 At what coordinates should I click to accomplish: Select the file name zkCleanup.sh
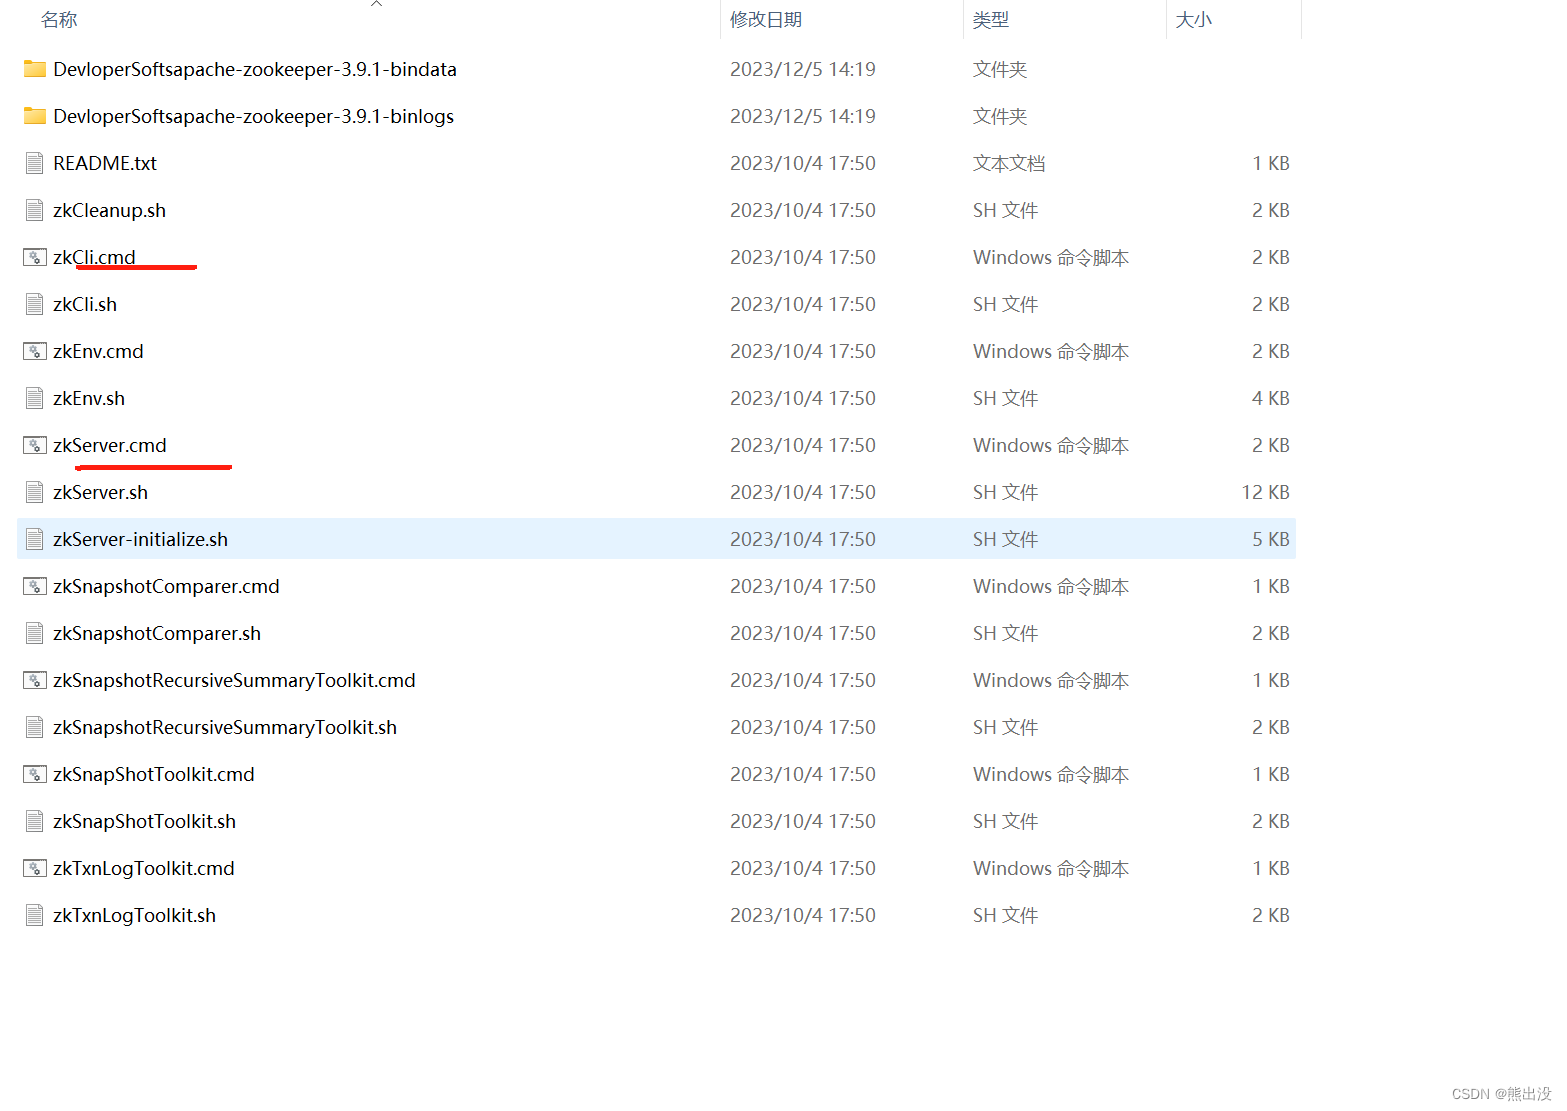(x=109, y=210)
